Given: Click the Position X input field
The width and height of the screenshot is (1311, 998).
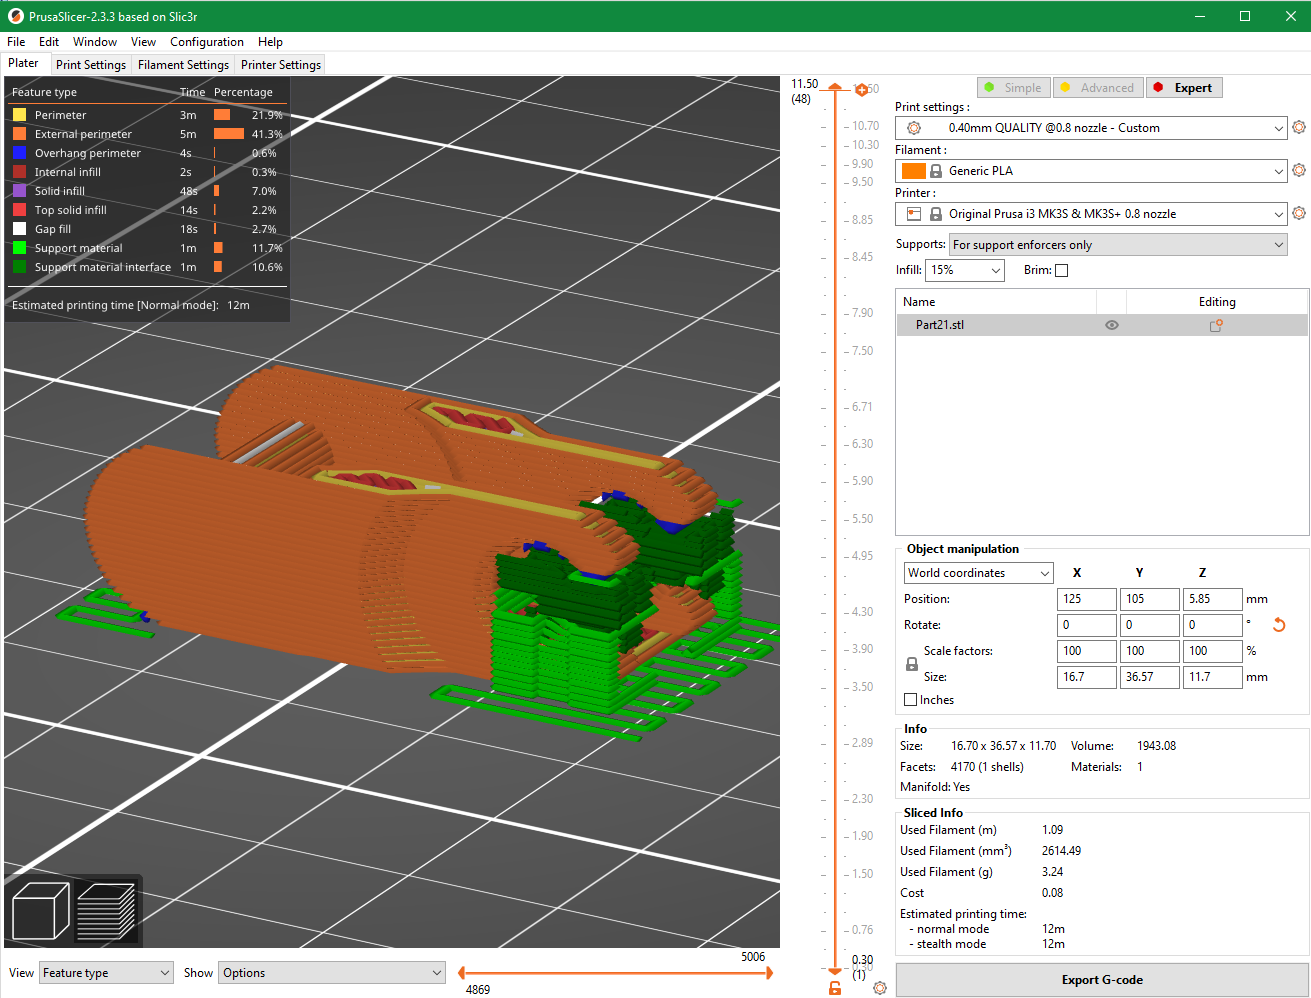Looking at the screenshot, I should [1086, 599].
